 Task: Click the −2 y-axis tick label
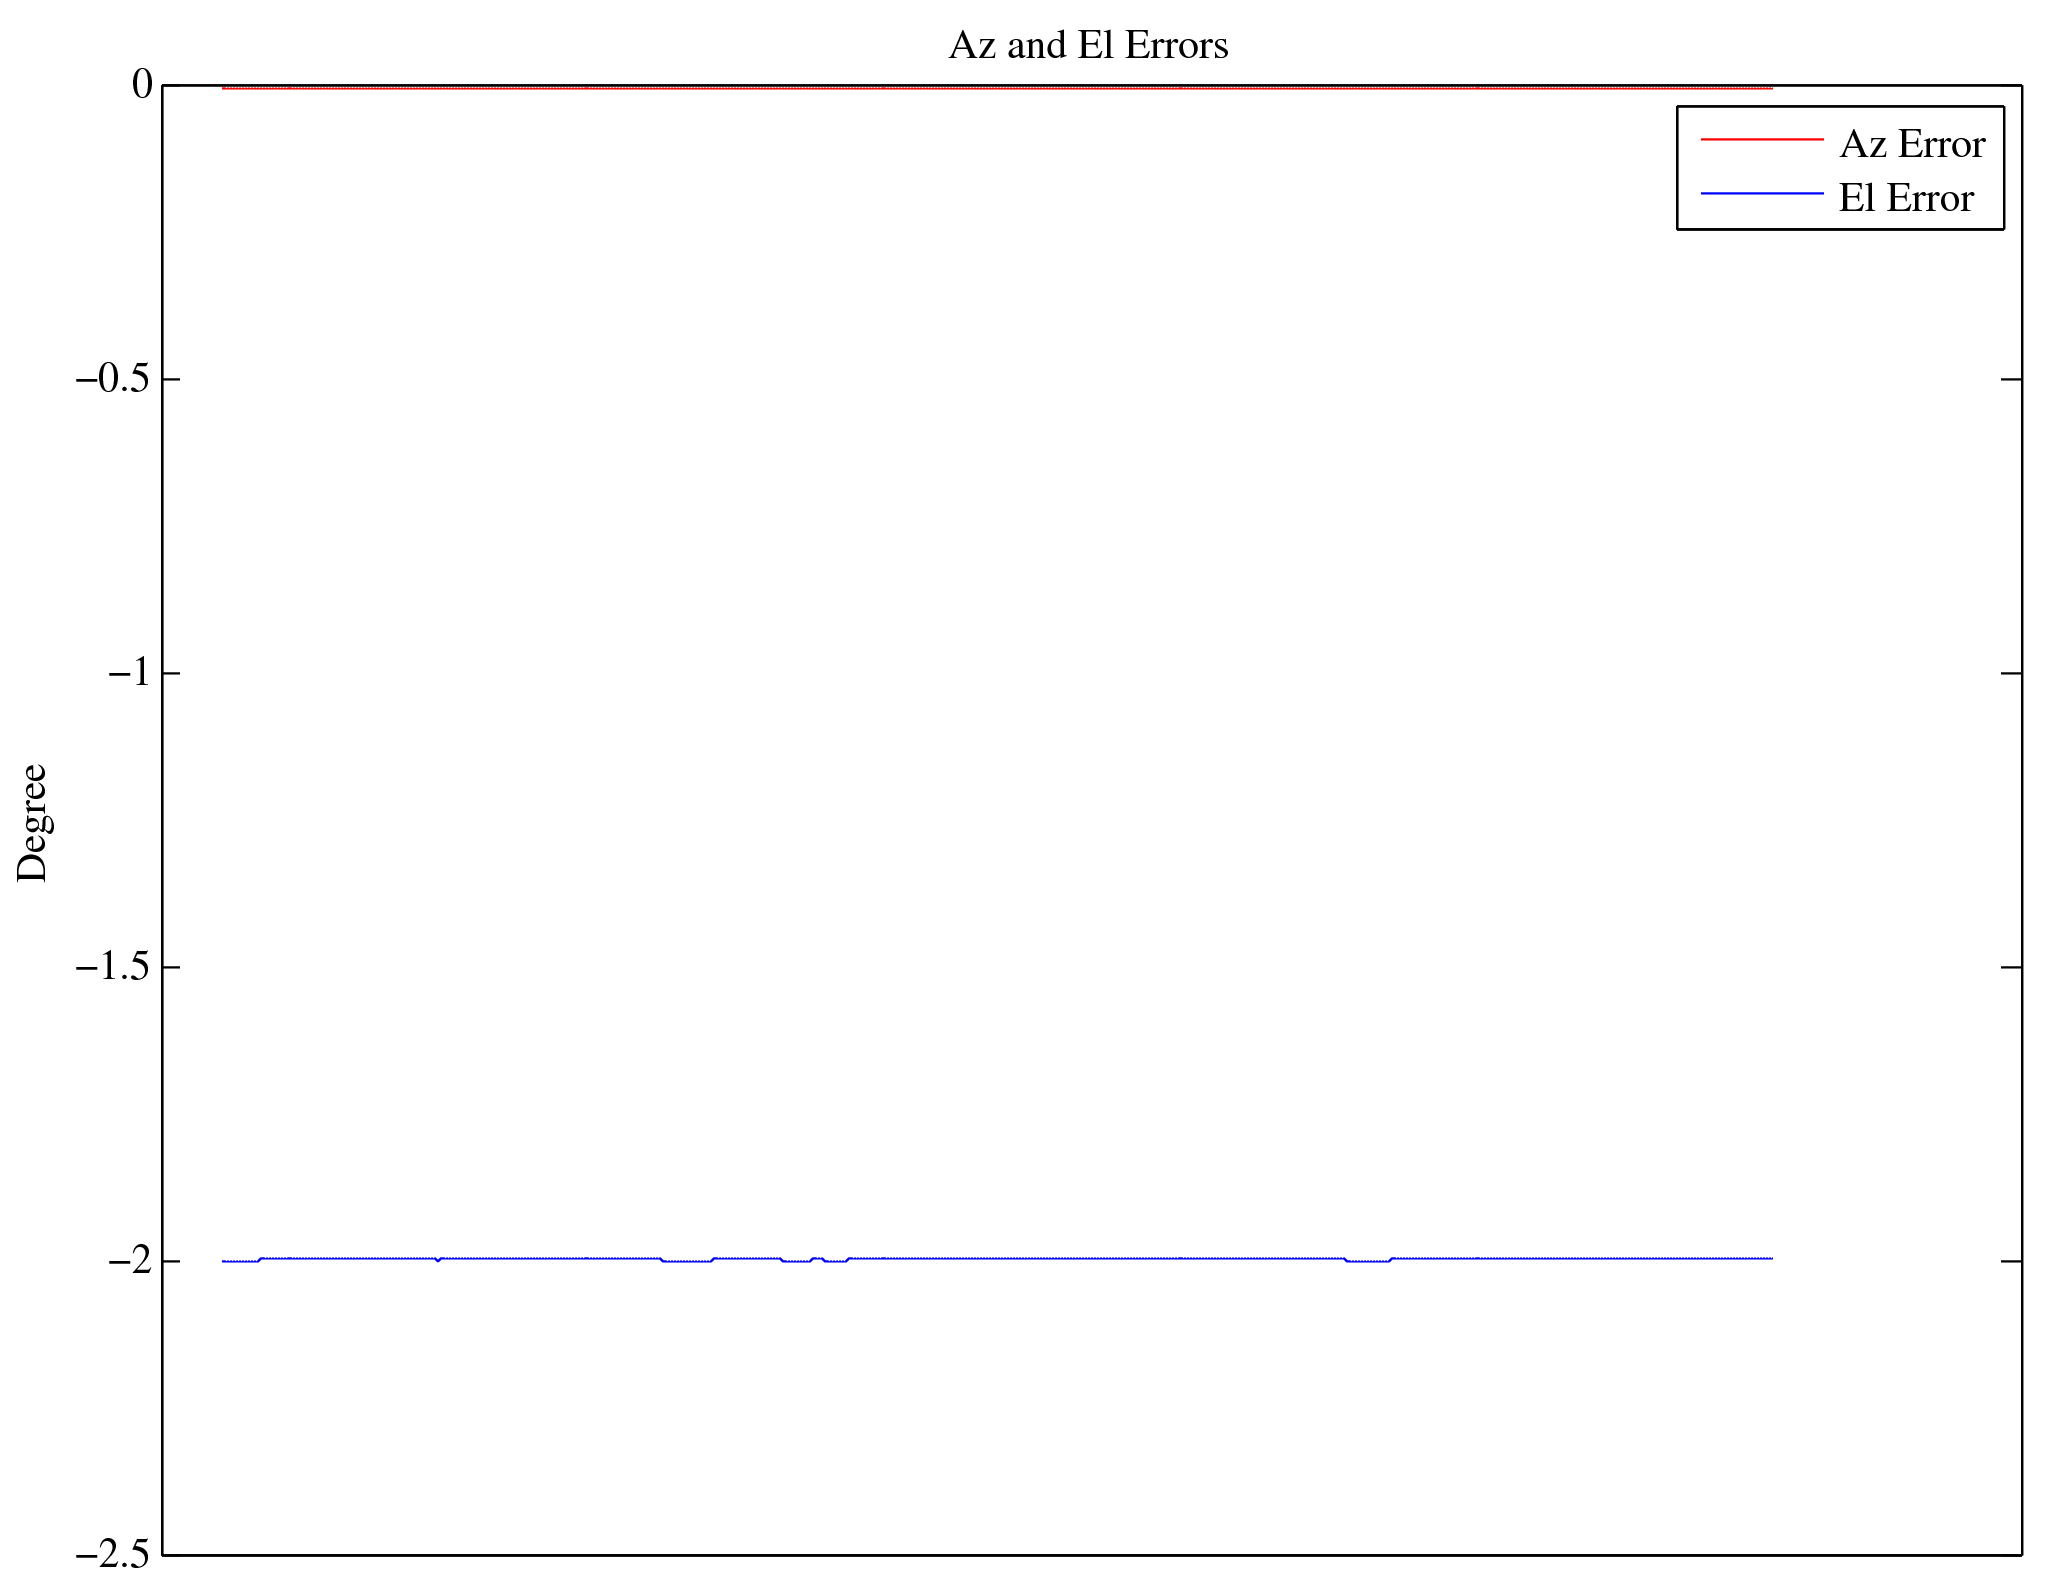click(130, 1261)
